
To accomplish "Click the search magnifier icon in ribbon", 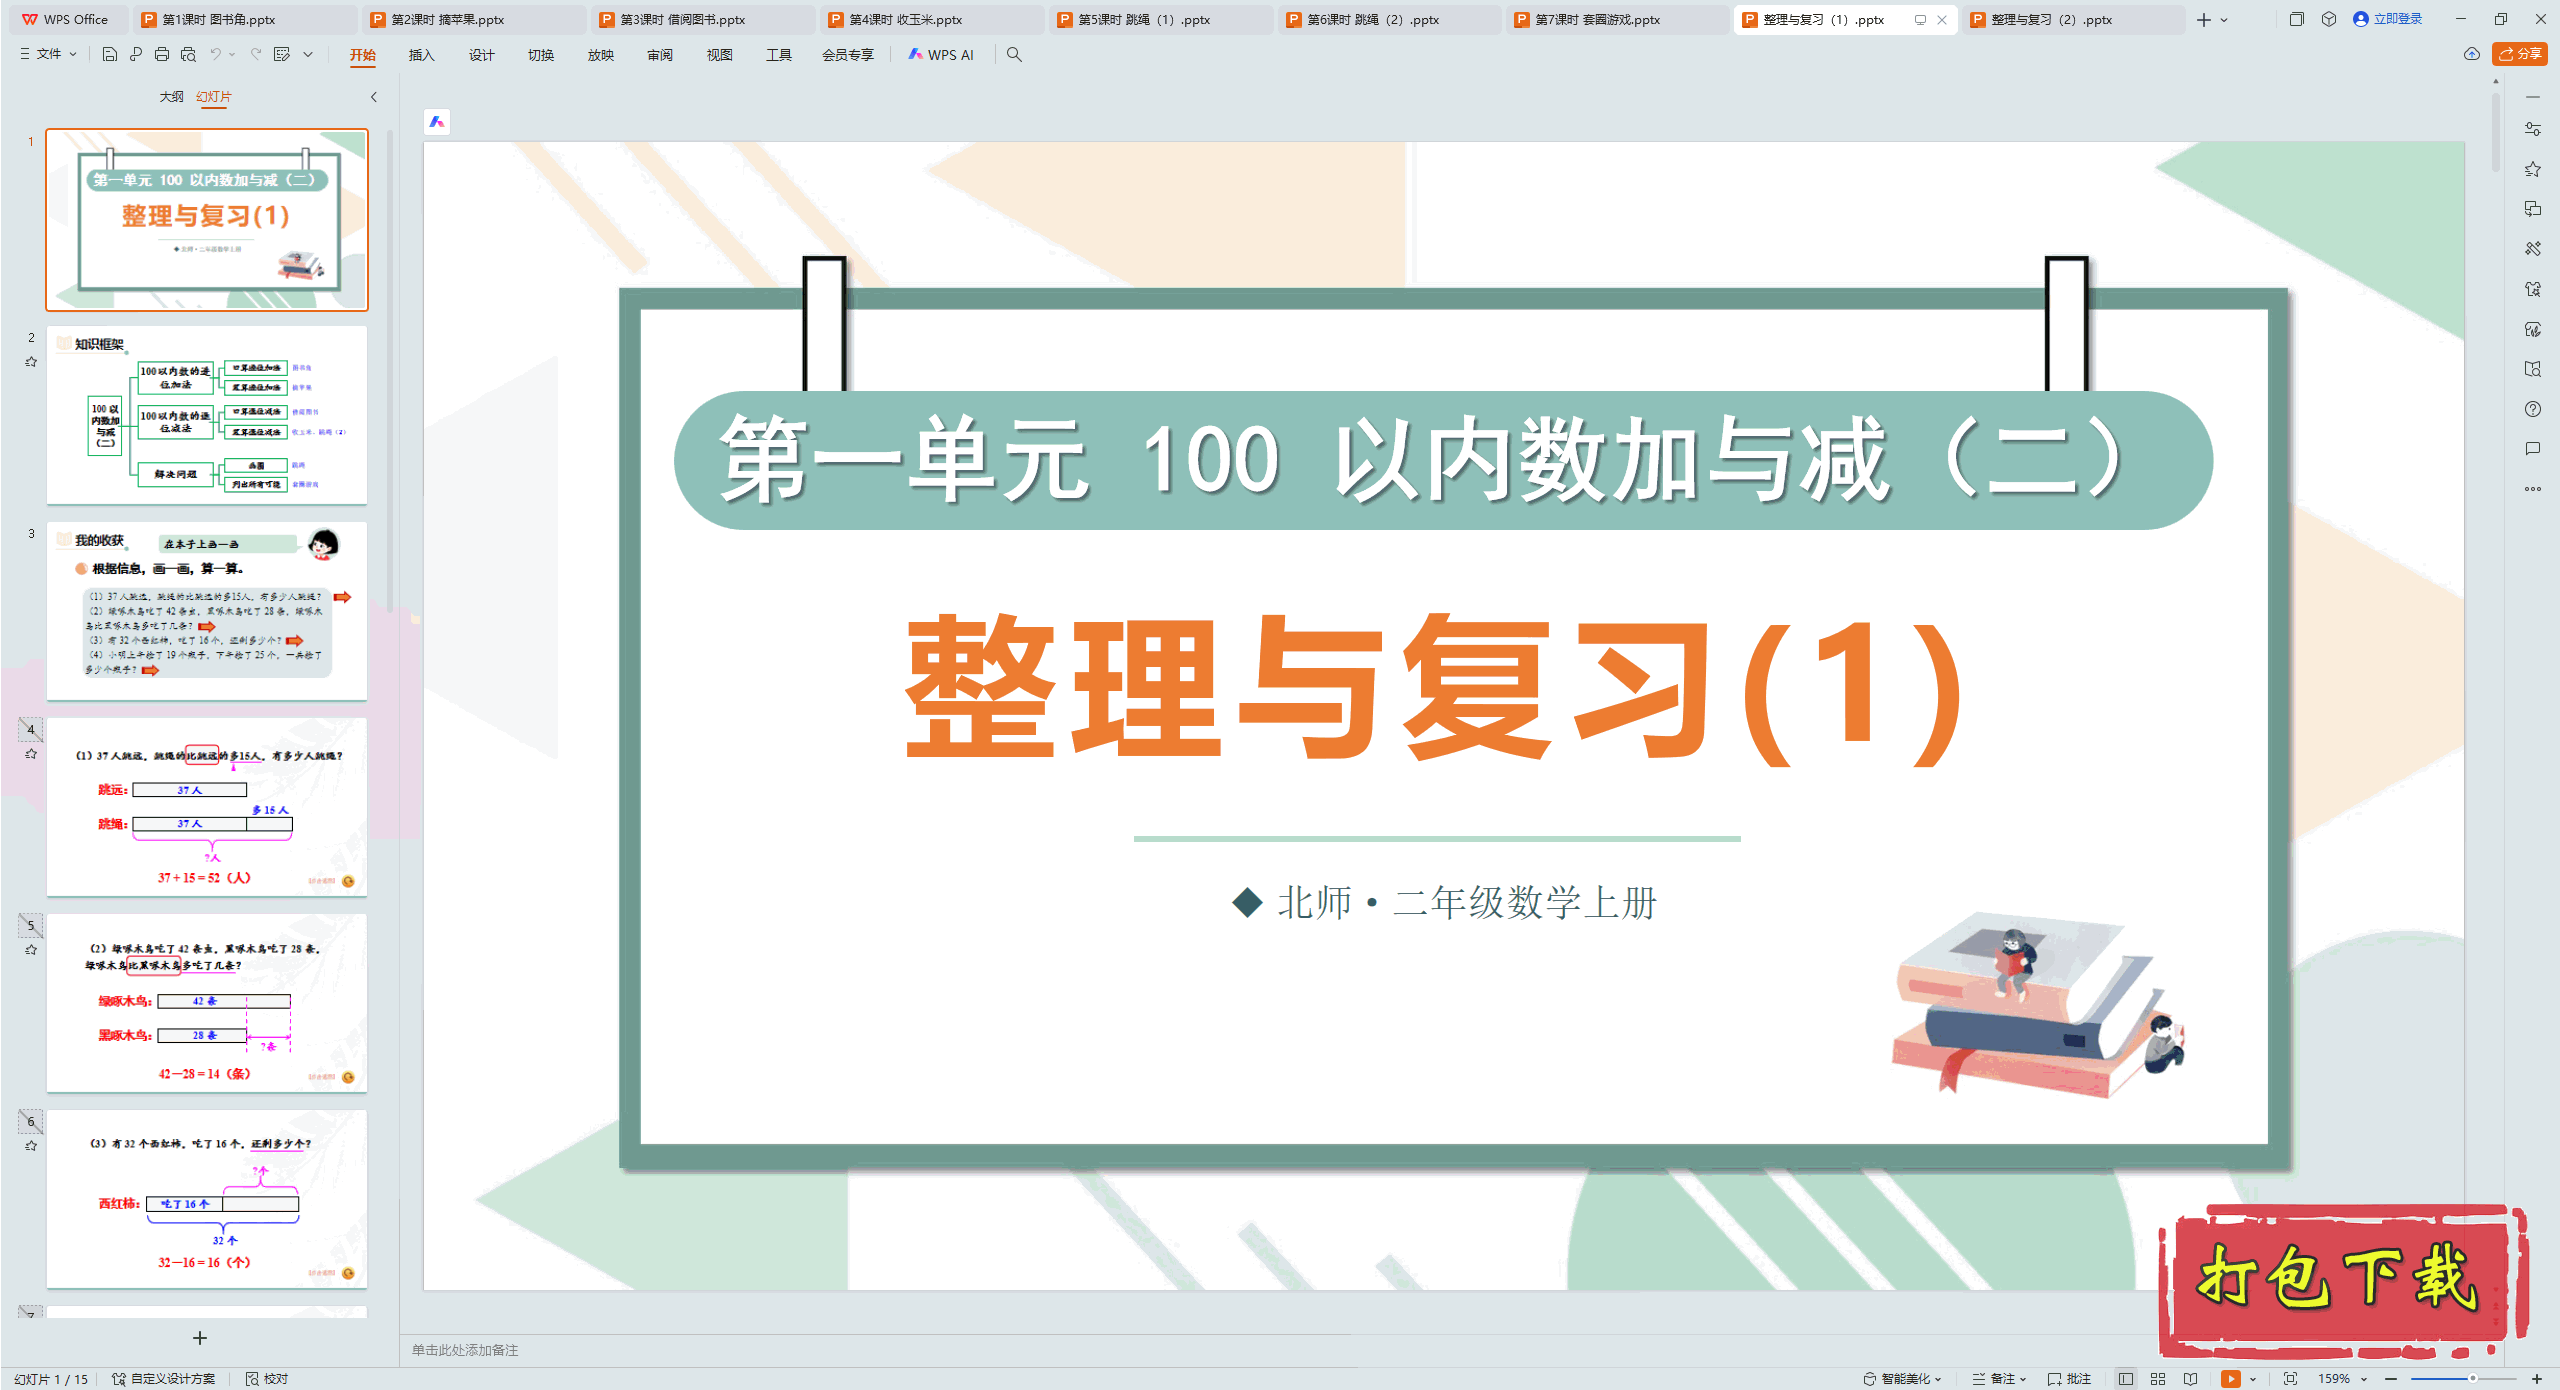I will pos(1014,55).
